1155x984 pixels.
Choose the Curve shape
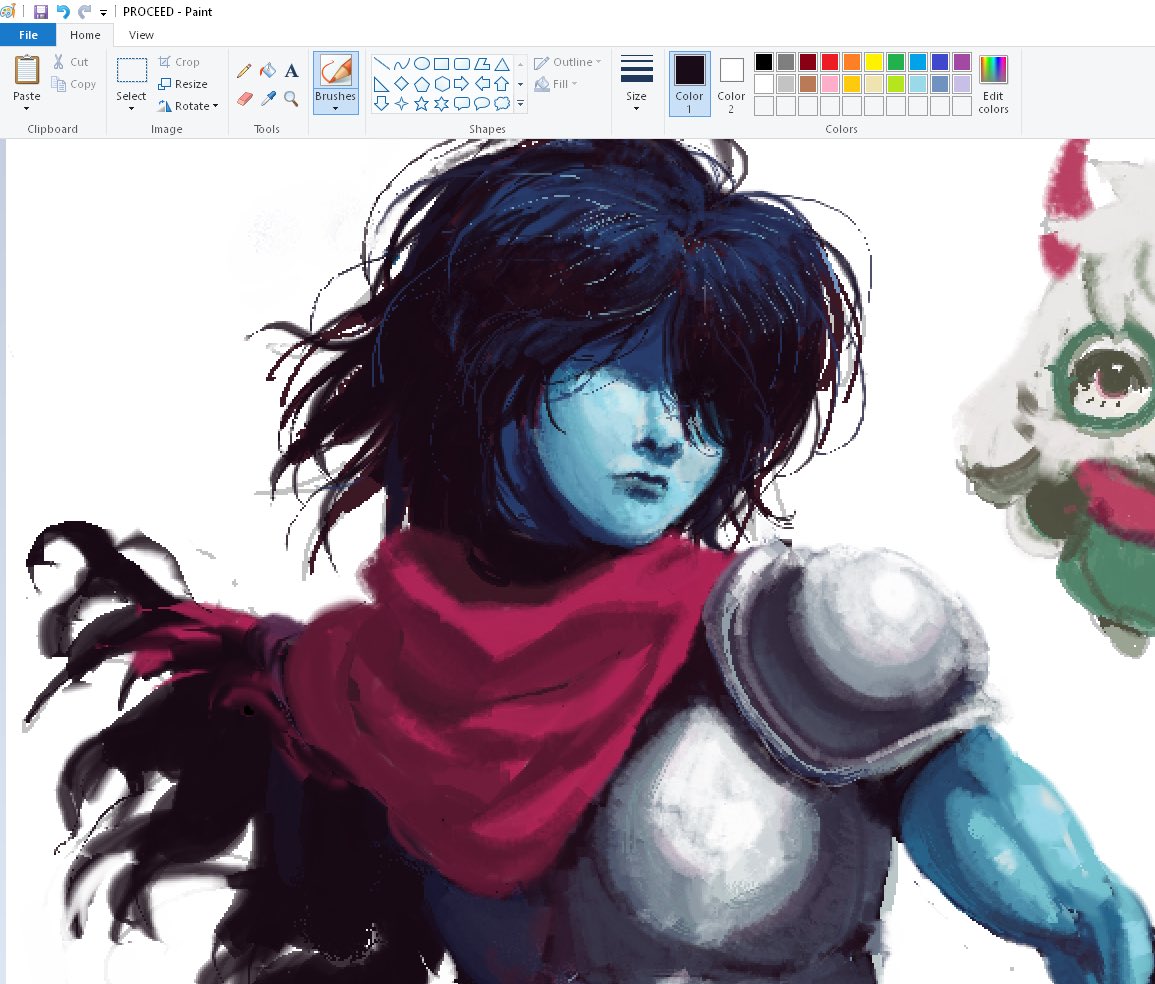click(x=401, y=64)
